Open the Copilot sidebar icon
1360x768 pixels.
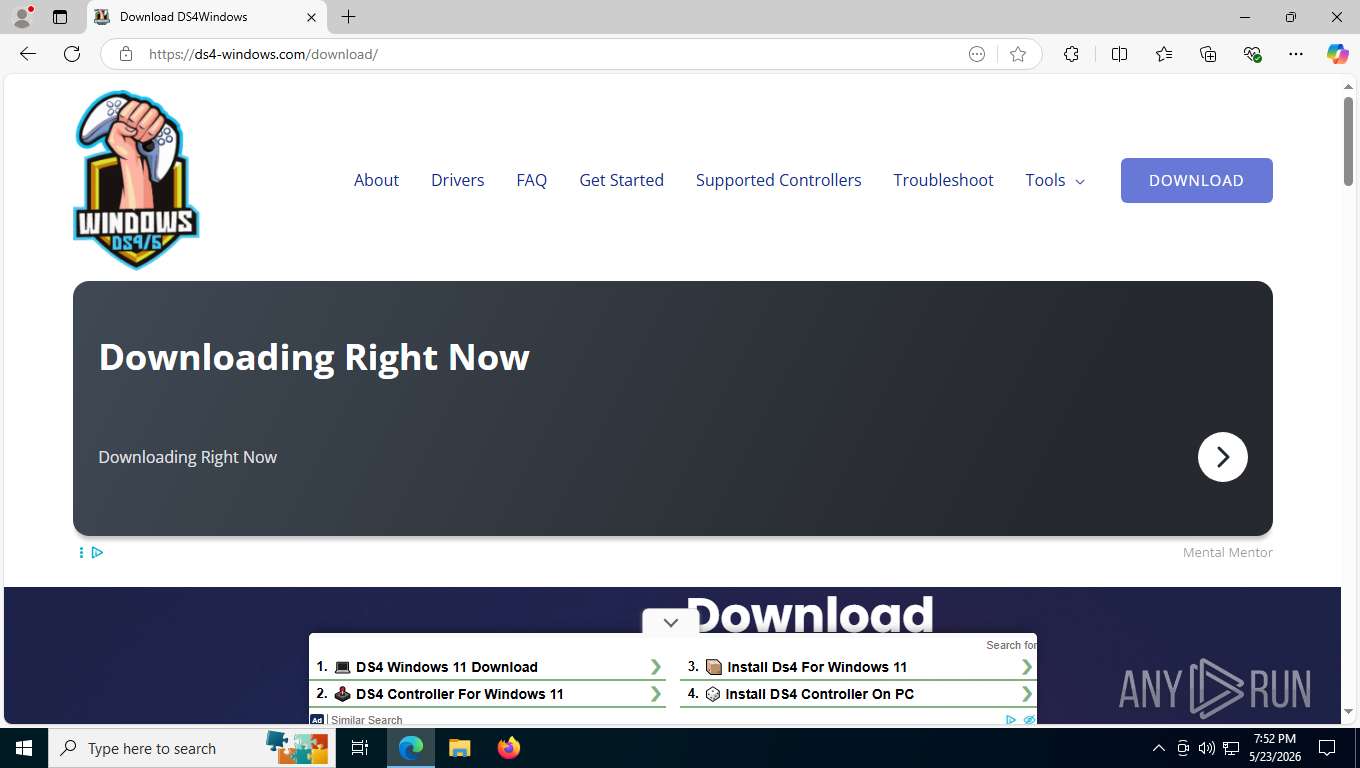tap(1338, 54)
